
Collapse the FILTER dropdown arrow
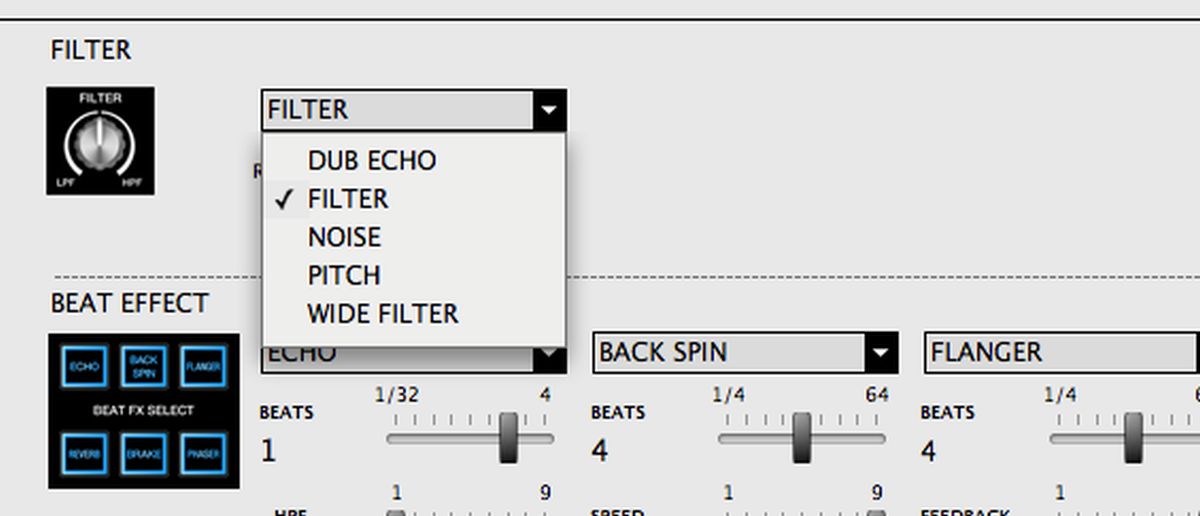tap(549, 110)
